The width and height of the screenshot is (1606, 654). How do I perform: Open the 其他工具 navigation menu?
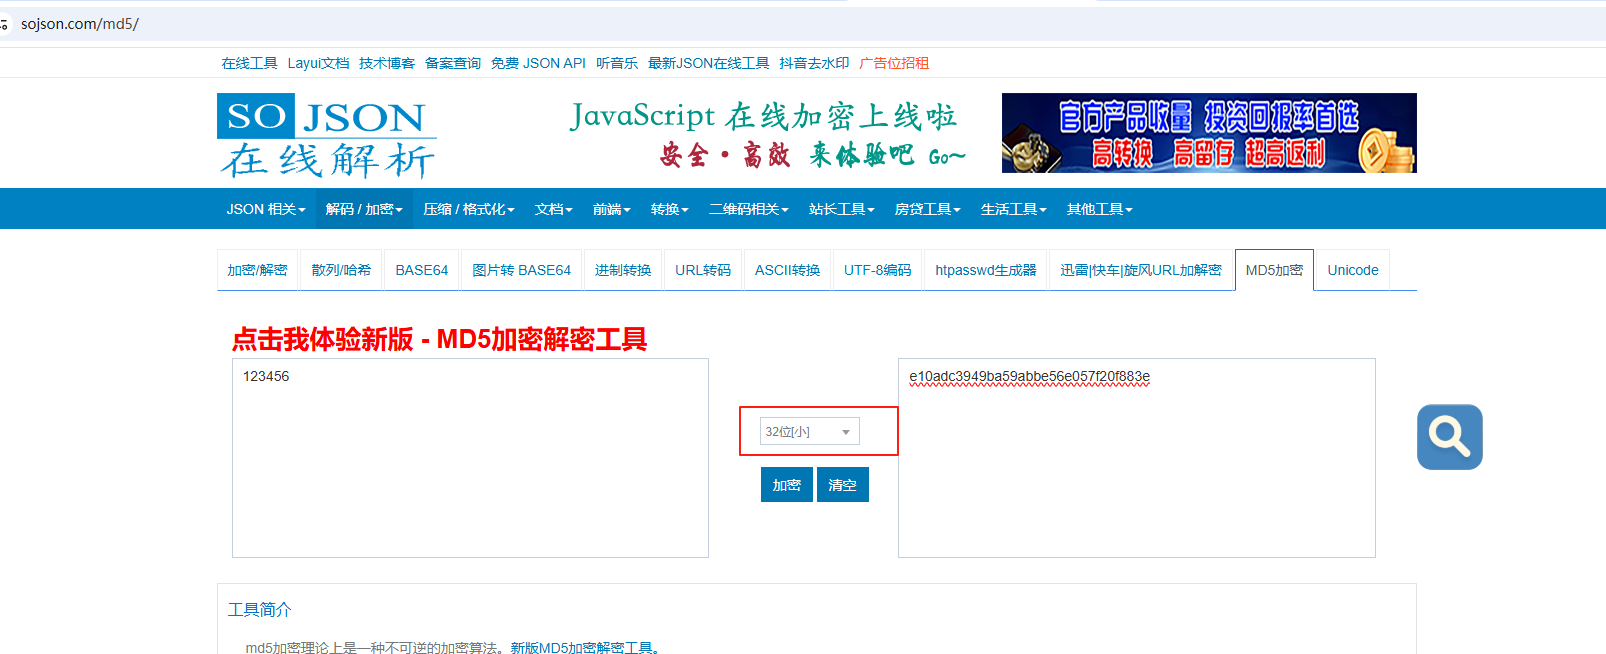click(1099, 209)
